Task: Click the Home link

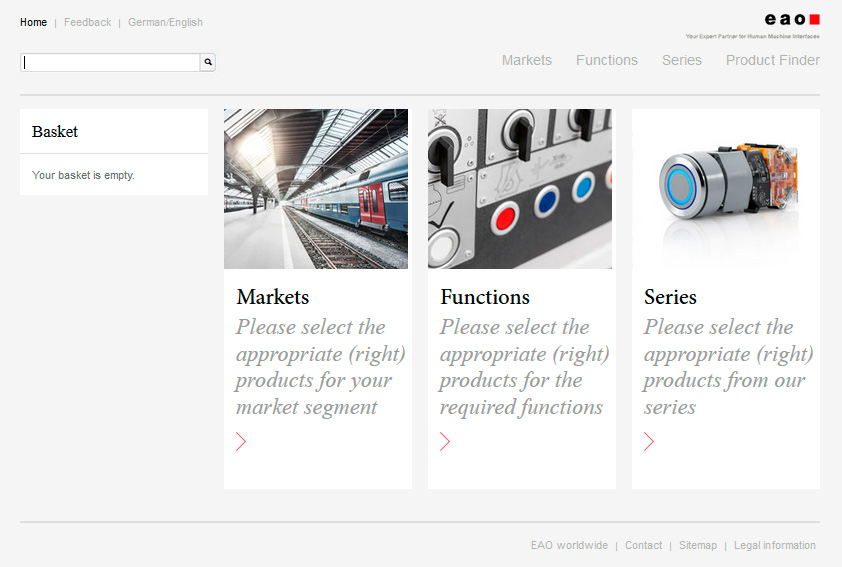Action: [33, 22]
